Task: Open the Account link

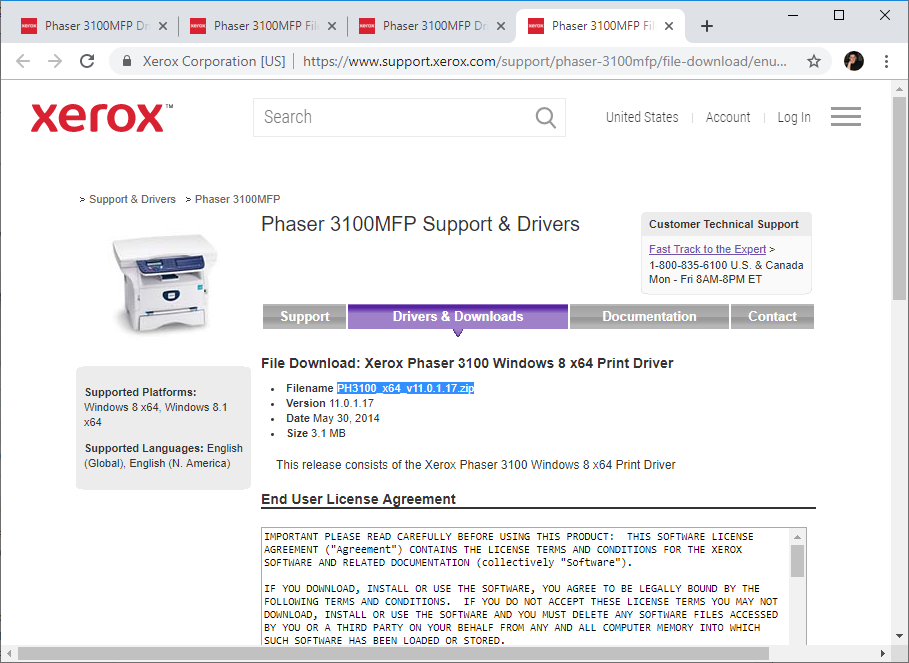Action: 728,117
